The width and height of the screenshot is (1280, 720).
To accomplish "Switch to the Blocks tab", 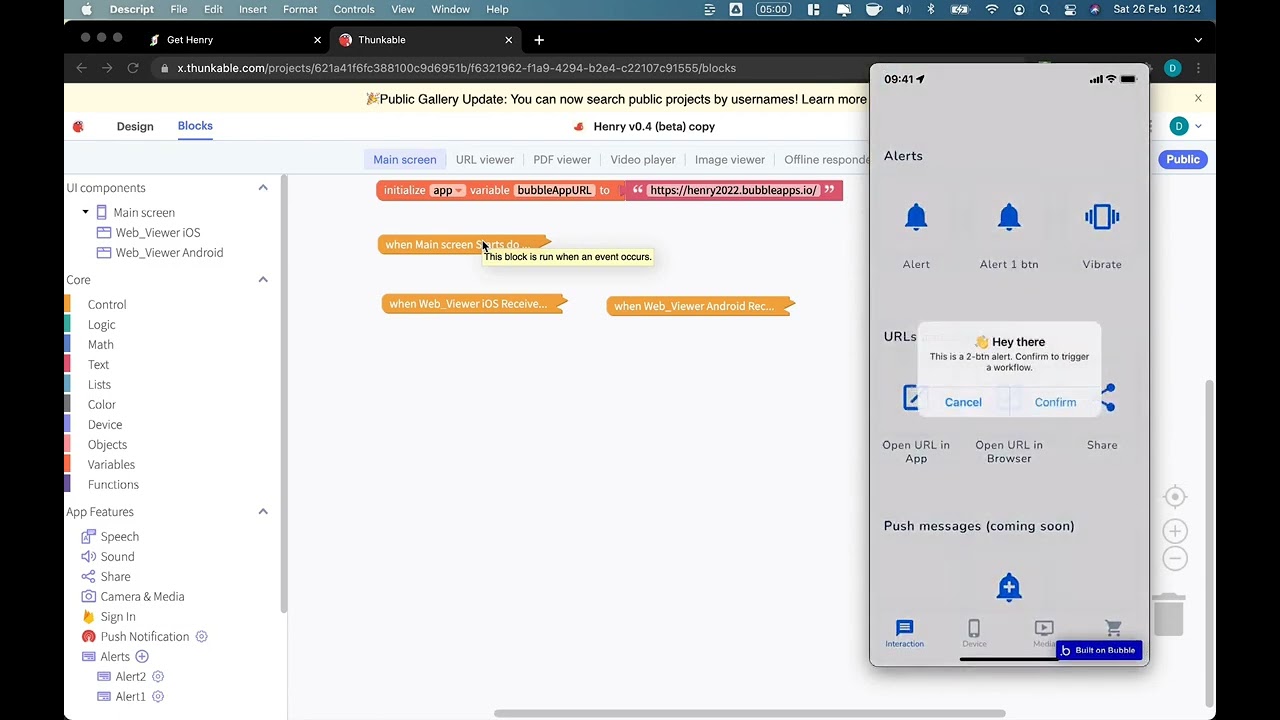I will (x=195, y=126).
